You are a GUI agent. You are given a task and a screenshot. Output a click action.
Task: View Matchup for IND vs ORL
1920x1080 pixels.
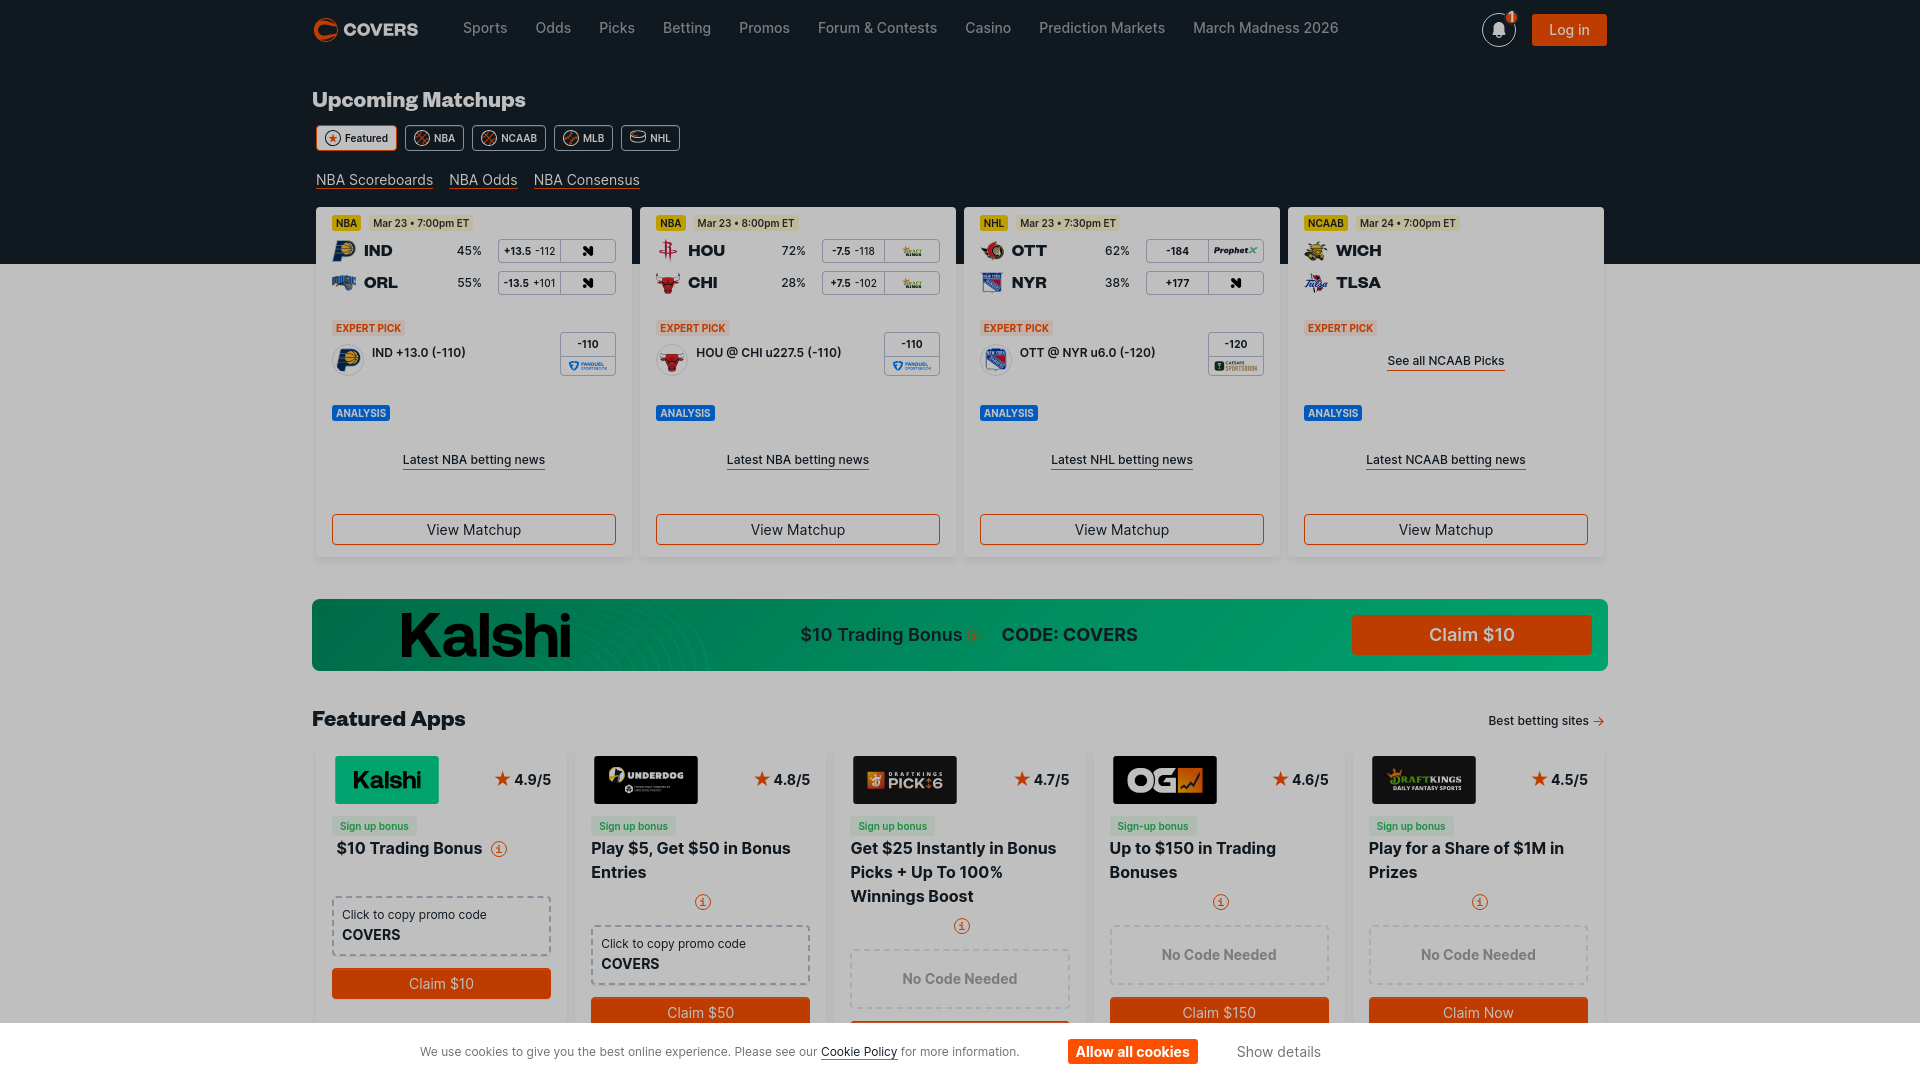pyautogui.click(x=474, y=530)
